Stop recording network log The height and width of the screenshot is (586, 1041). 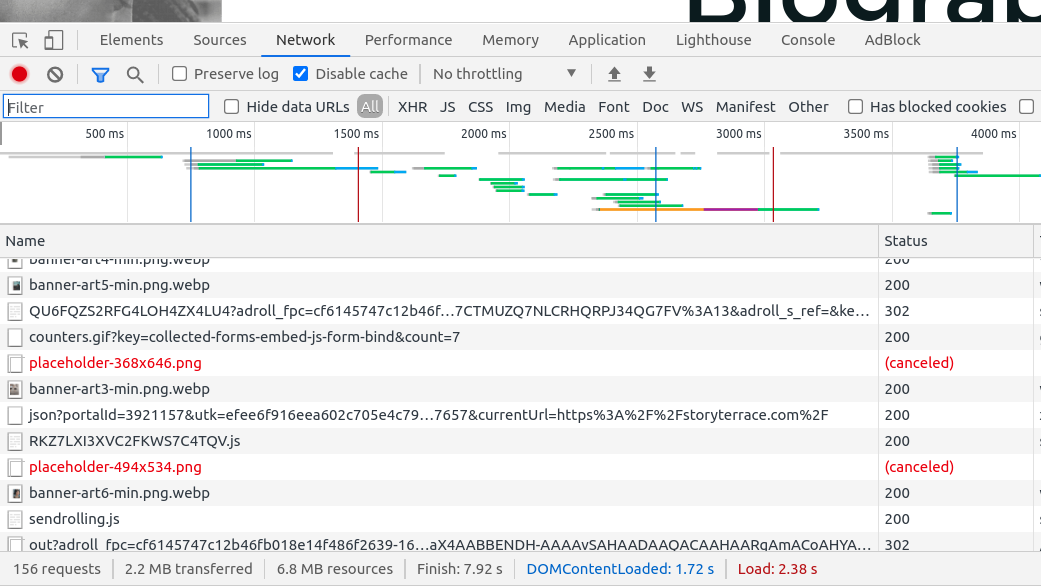tap(19, 74)
